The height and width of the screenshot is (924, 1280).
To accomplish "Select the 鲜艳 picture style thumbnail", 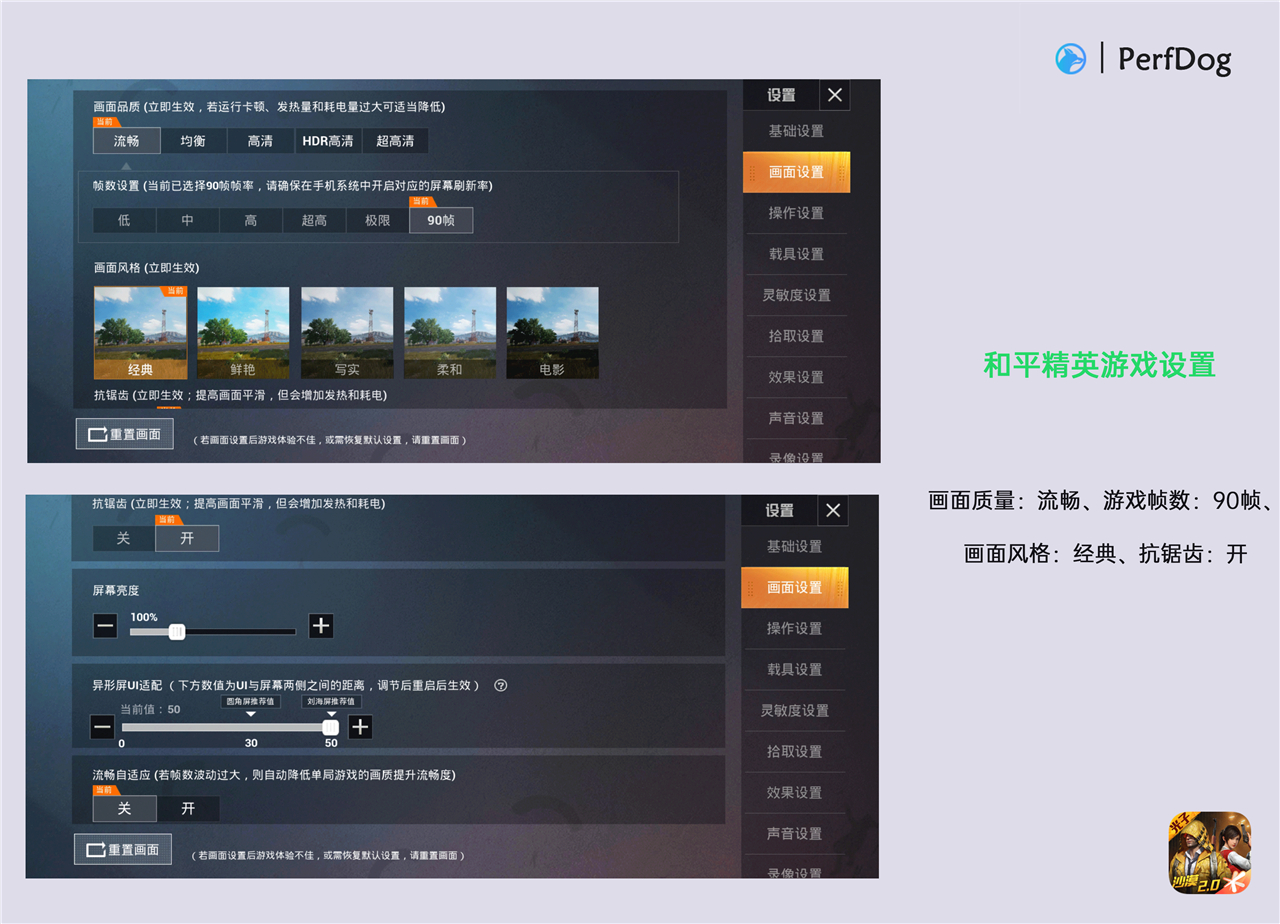I will [x=243, y=332].
